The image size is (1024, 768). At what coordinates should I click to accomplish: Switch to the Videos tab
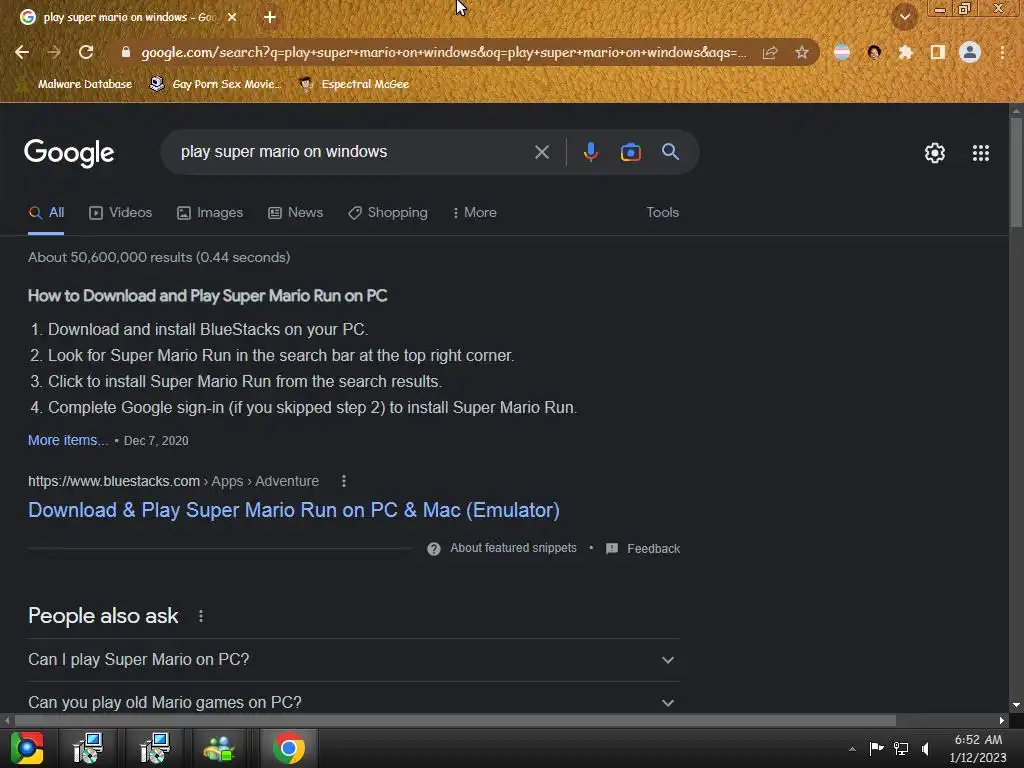pyautogui.click(x=121, y=213)
